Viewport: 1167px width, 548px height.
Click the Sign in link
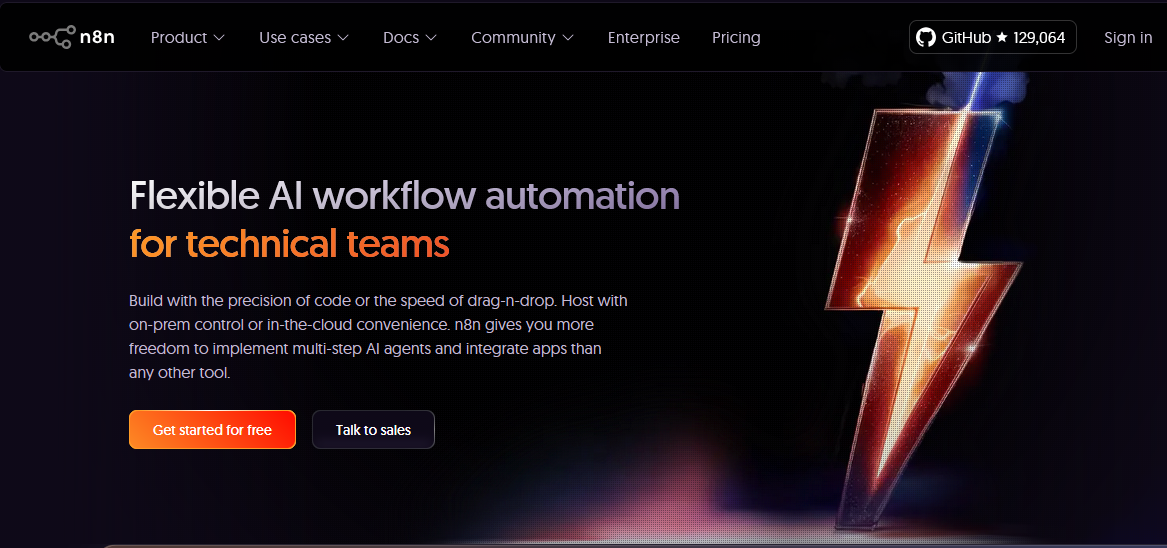click(x=1128, y=37)
